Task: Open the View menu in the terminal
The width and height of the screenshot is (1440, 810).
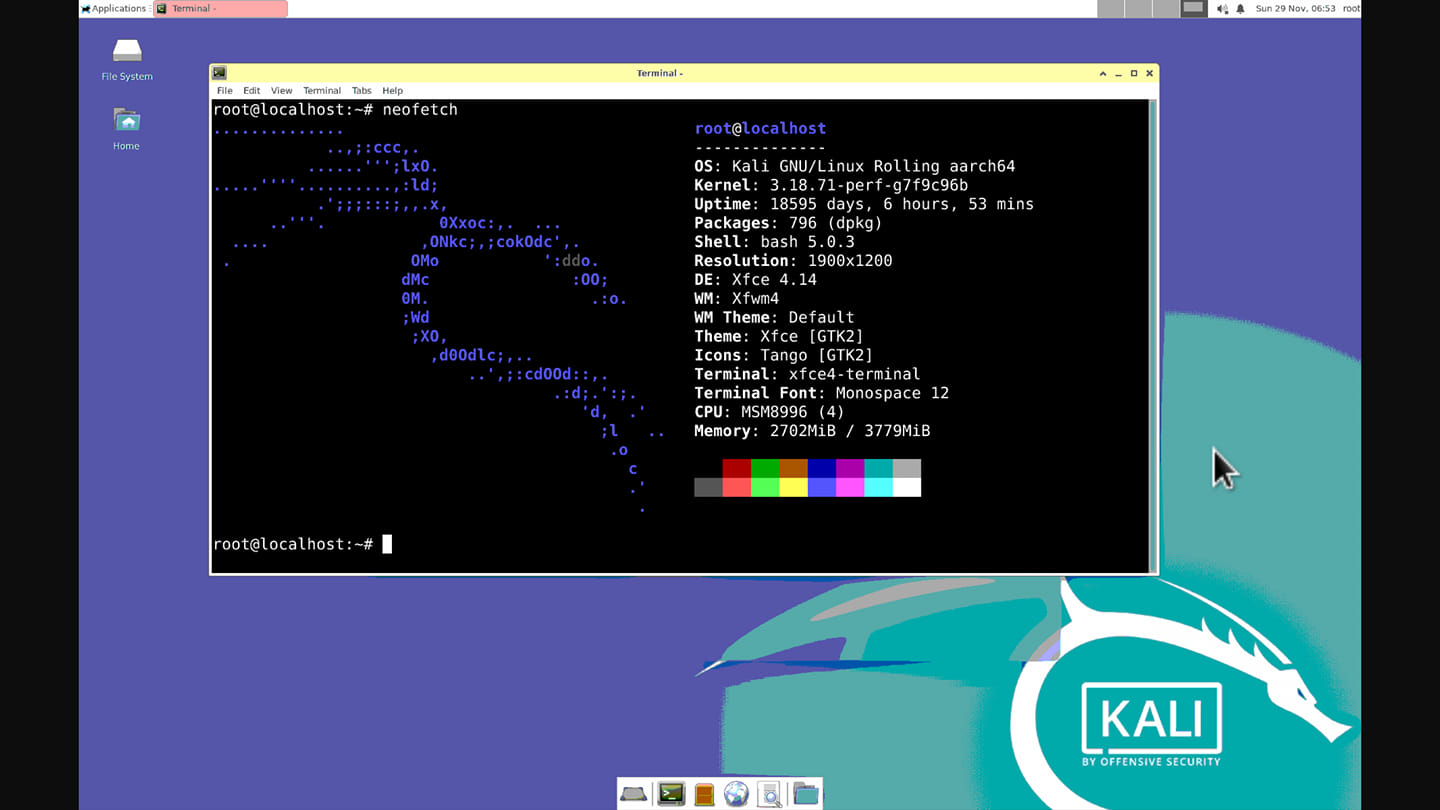Action: tap(282, 90)
